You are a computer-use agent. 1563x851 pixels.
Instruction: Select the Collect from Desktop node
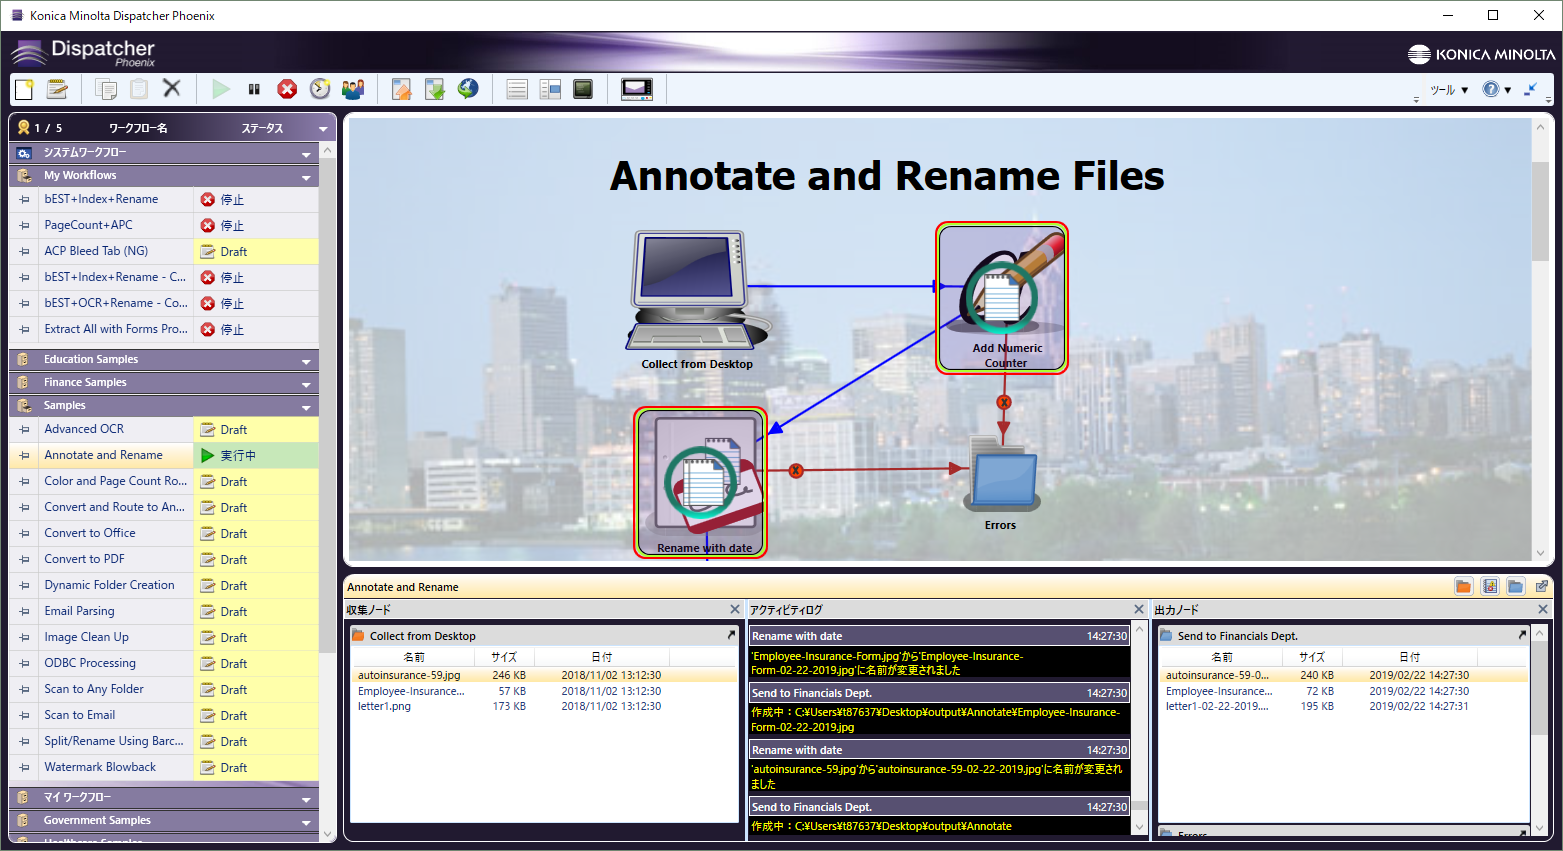[x=697, y=300]
